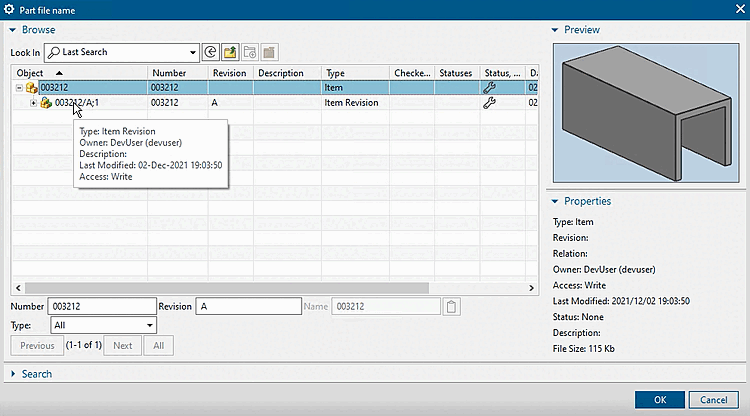Click the disabled Name field showing 003212
Screen dimensions: 750x416
[x=386, y=307]
